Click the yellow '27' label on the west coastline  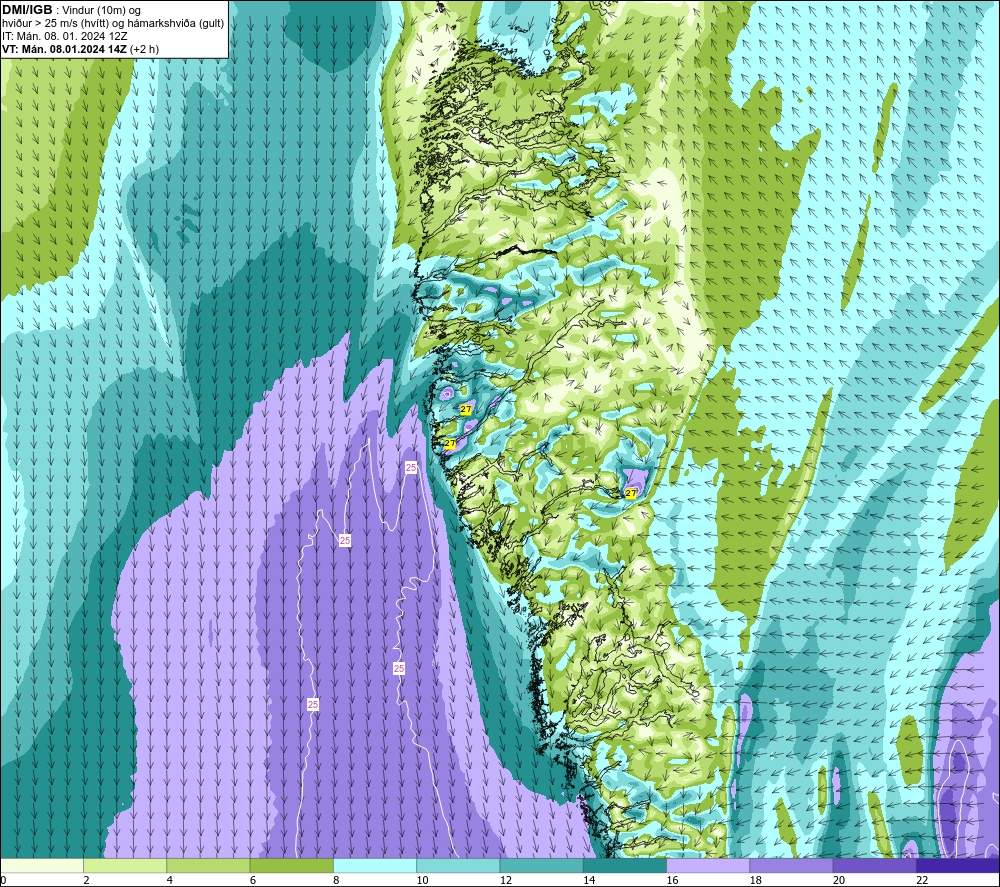450,443
